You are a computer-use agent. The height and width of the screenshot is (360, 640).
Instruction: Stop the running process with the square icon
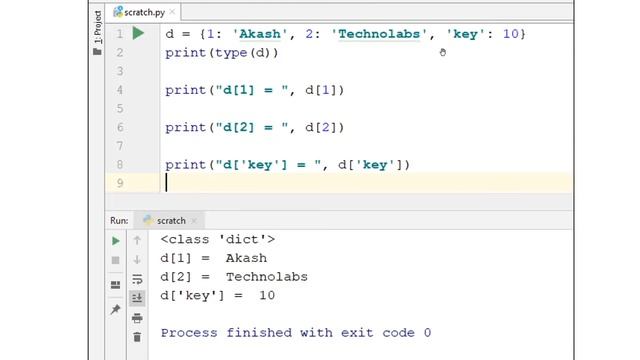pyautogui.click(x=116, y=260)
